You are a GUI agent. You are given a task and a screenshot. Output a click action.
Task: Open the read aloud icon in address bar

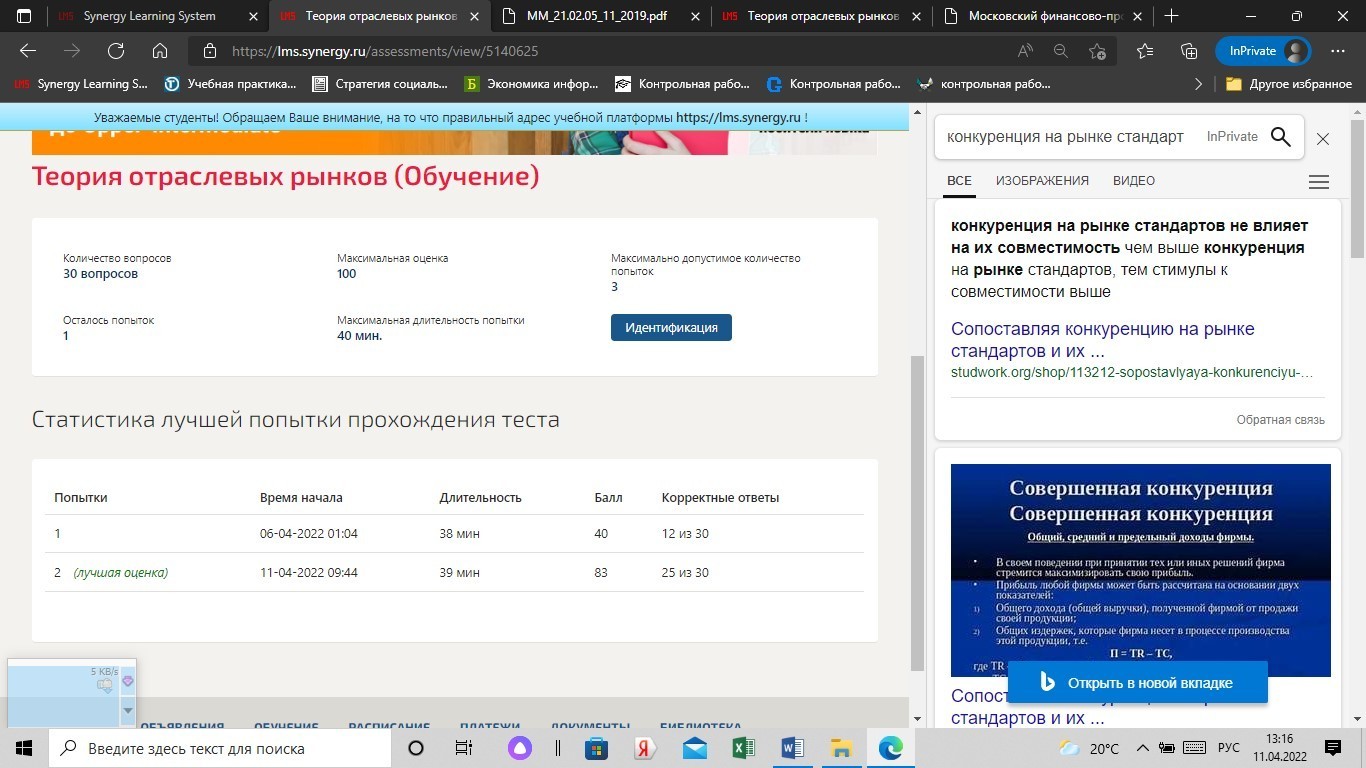pos(1025,51)
